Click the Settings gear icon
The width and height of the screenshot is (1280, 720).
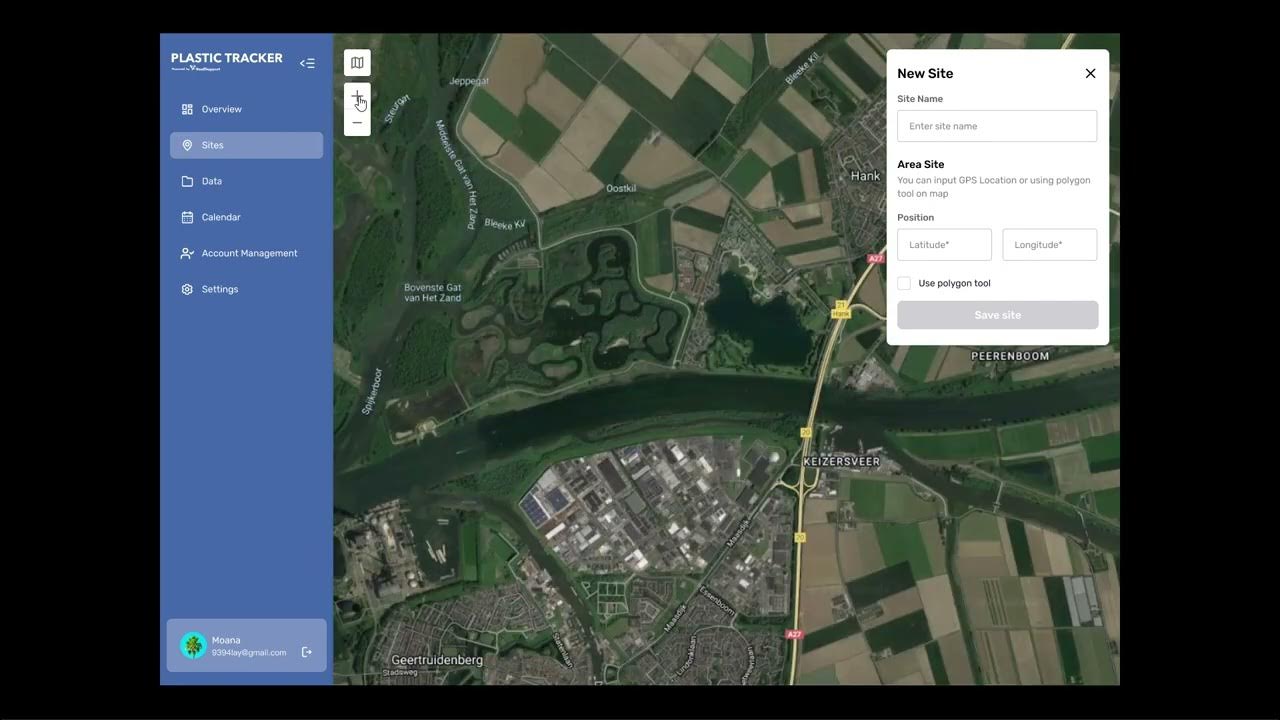187,289
